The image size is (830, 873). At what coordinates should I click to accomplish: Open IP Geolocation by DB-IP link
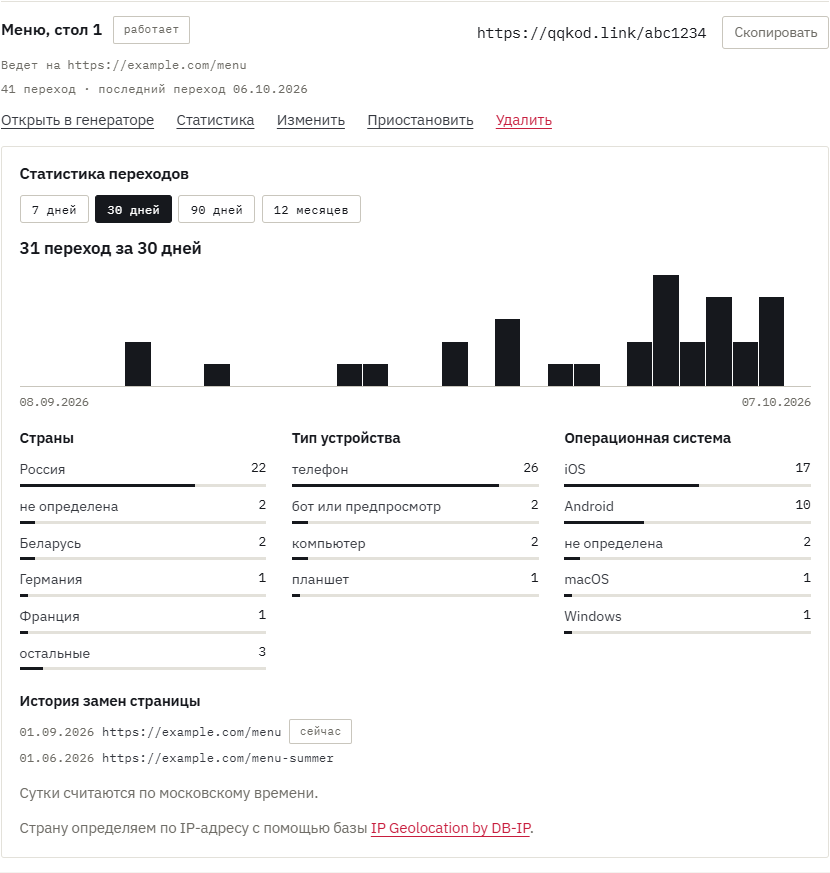(451, 828)
